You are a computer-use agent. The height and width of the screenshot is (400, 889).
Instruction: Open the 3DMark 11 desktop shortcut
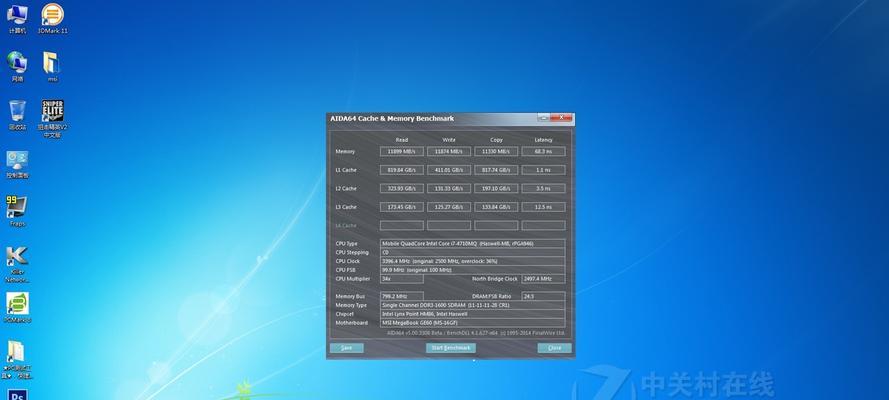tap(53, 18)
